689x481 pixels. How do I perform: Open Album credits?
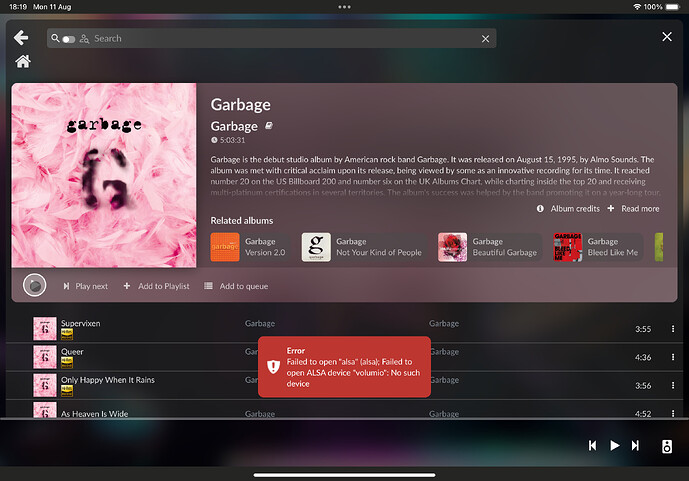click(x=575, y=209)
